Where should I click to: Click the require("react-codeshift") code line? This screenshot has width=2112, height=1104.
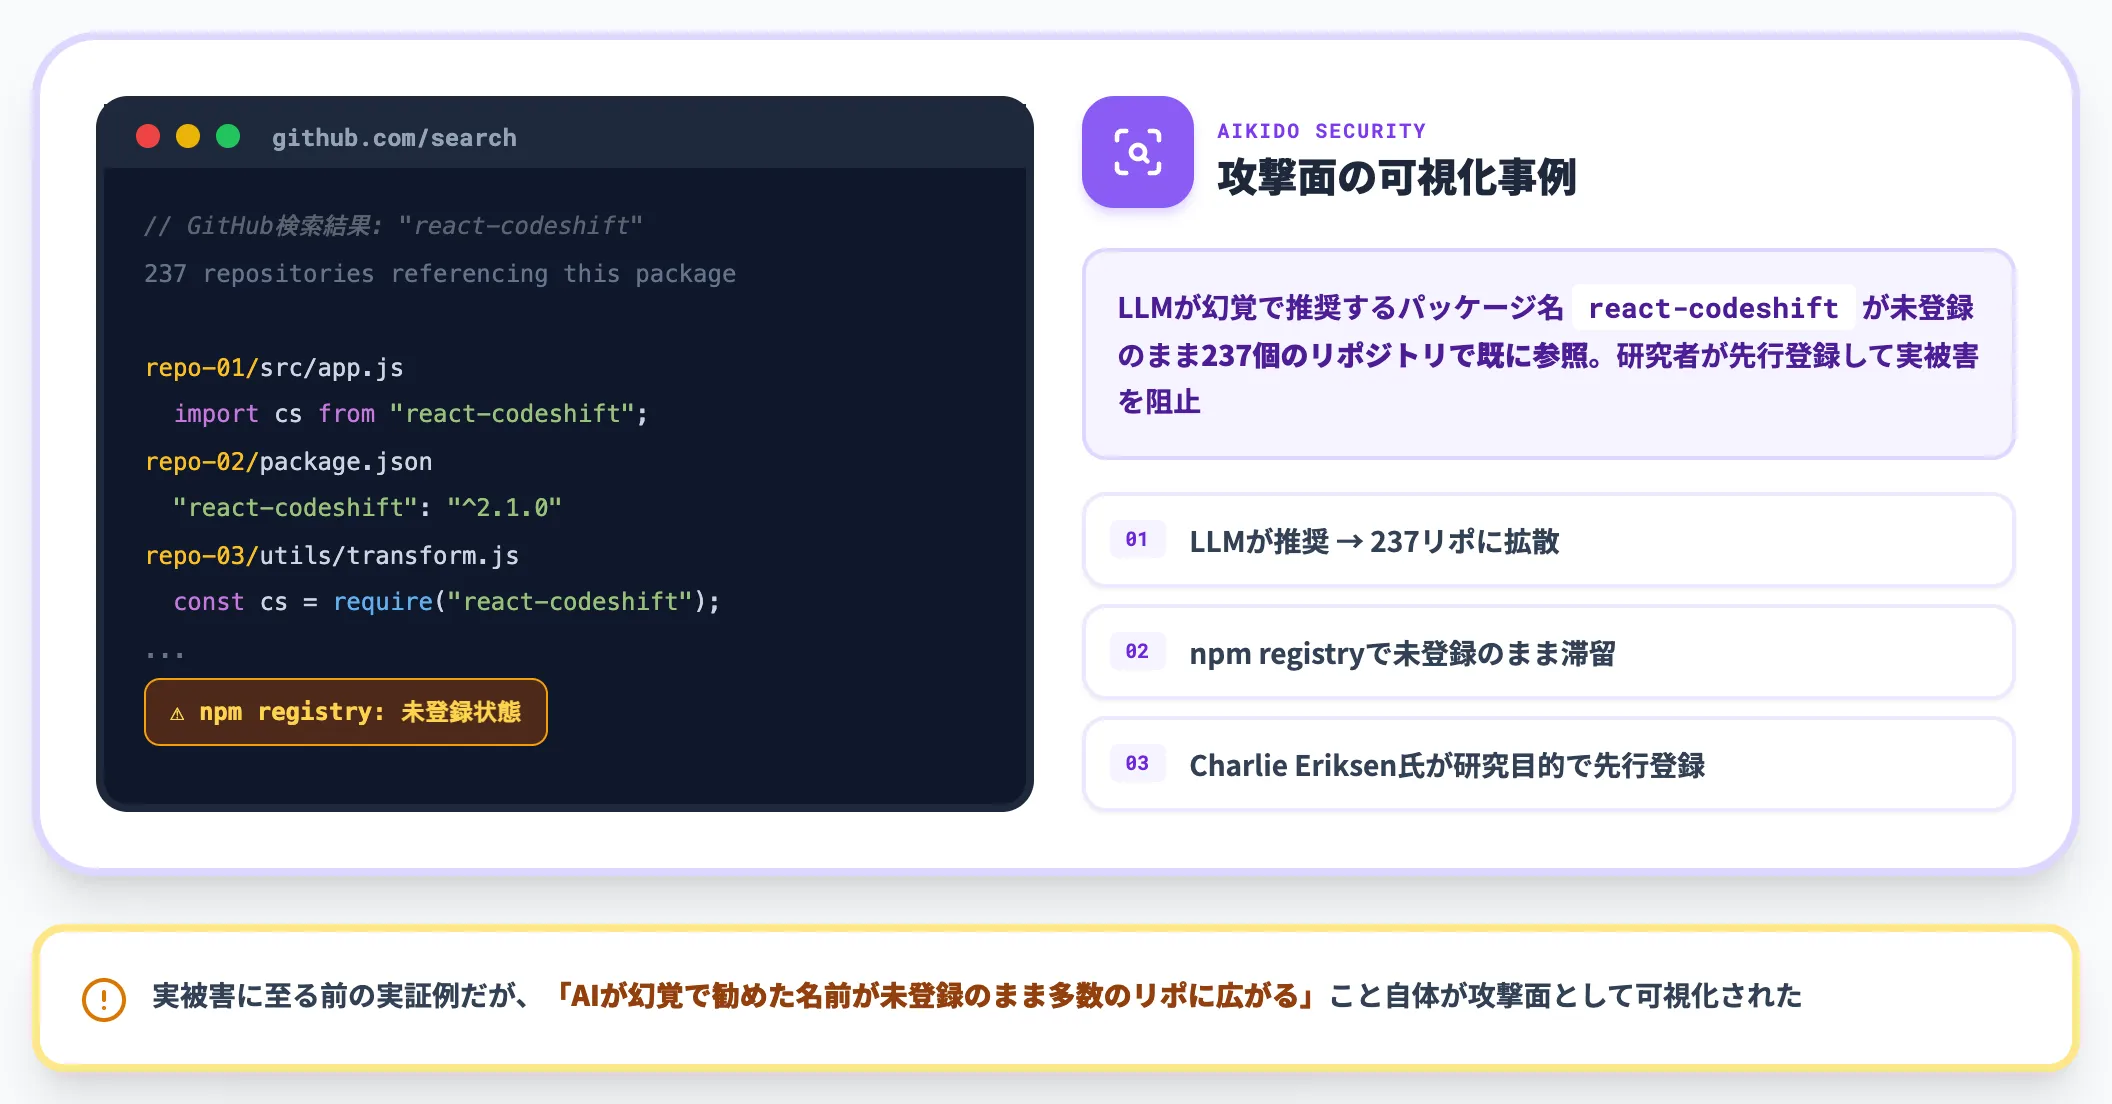click(x=447, y=602)
